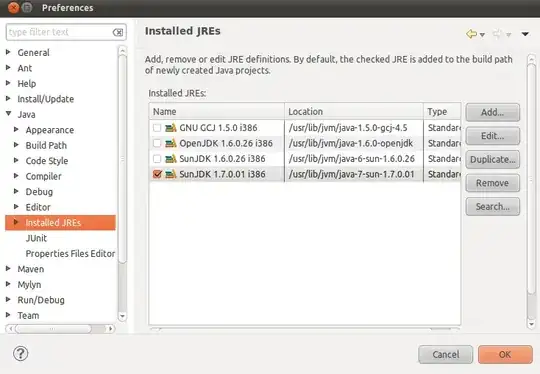Check the OpenJDK 1.6.0.26 i386 checkbox
This screenshot has width=540, height=374.
coord(157,143)
